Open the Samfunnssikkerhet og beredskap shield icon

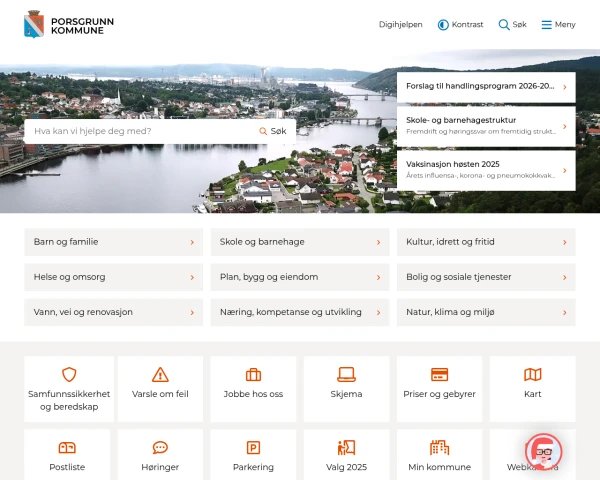click(69, 375)
